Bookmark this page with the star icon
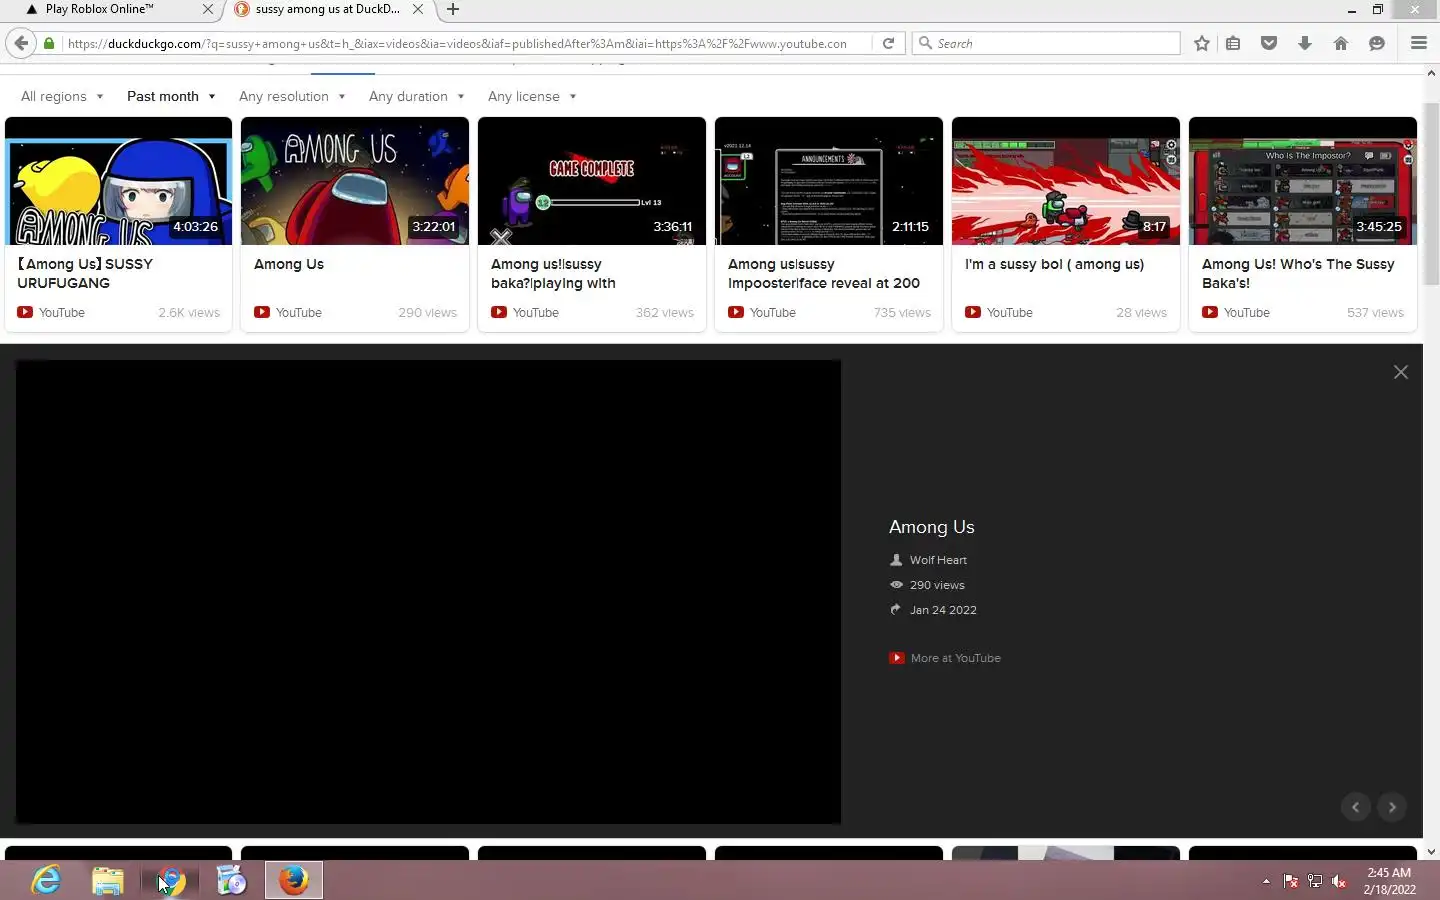 tap(1202, 43)
